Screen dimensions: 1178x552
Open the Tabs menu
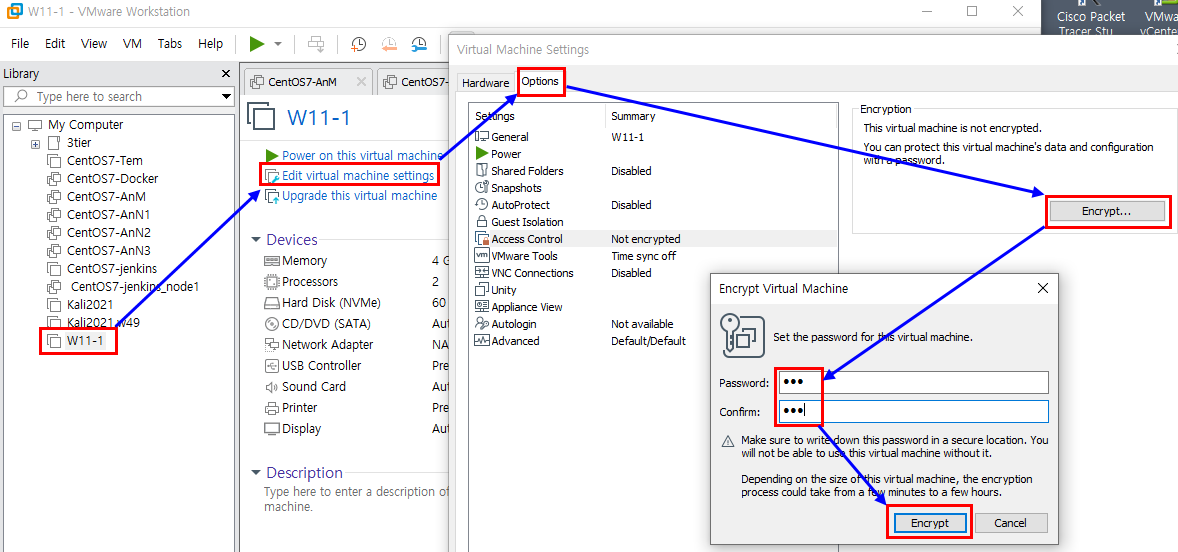tap(170, 44)
